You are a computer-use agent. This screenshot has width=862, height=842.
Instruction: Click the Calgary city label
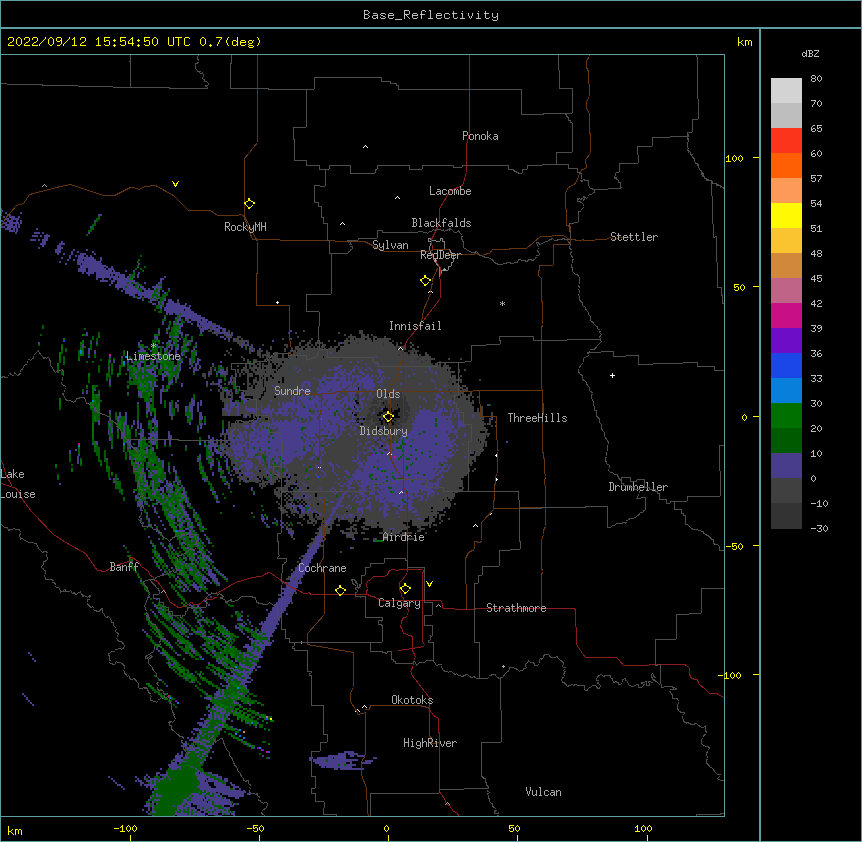(399, 603)
